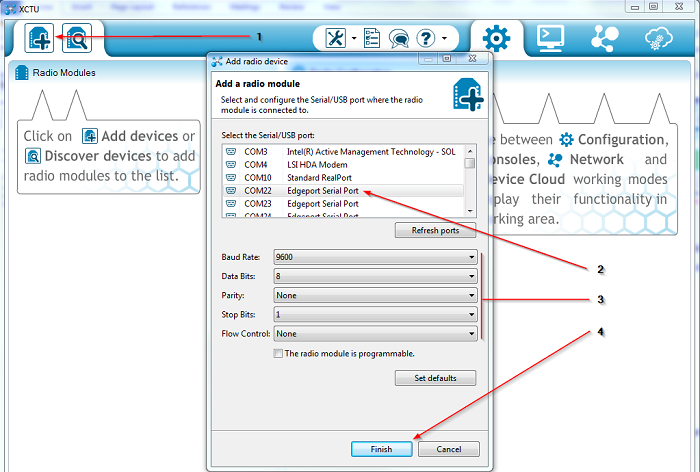Open the Baud Rate dropdown
The height and width of the screenshot is (472, 700).
pos(375,257)
